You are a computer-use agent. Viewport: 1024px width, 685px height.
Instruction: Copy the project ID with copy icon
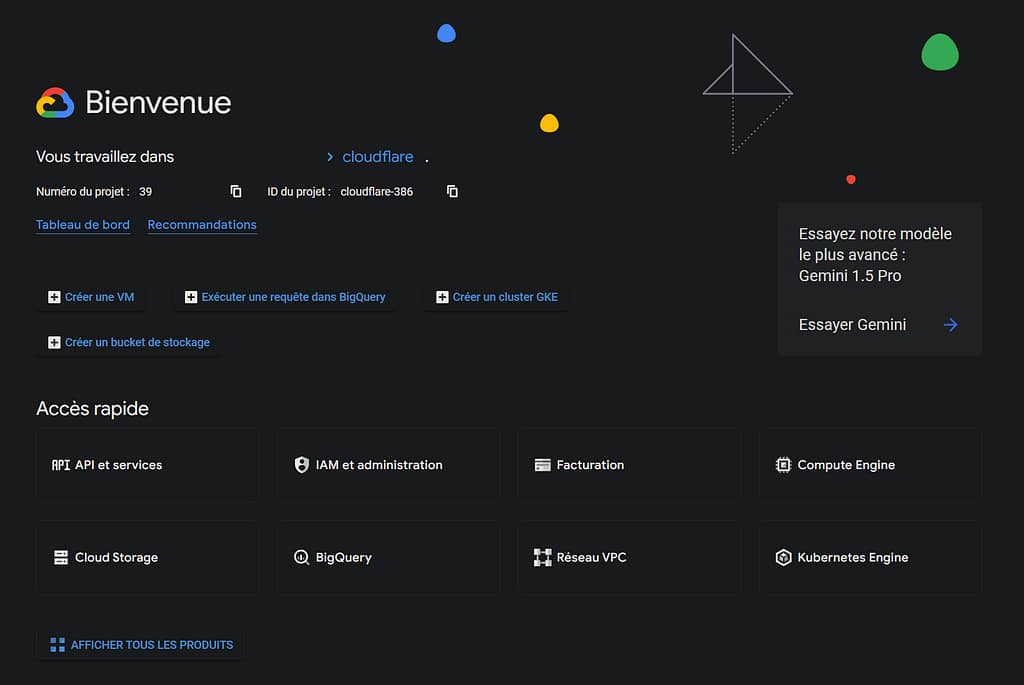coord(452,191)
